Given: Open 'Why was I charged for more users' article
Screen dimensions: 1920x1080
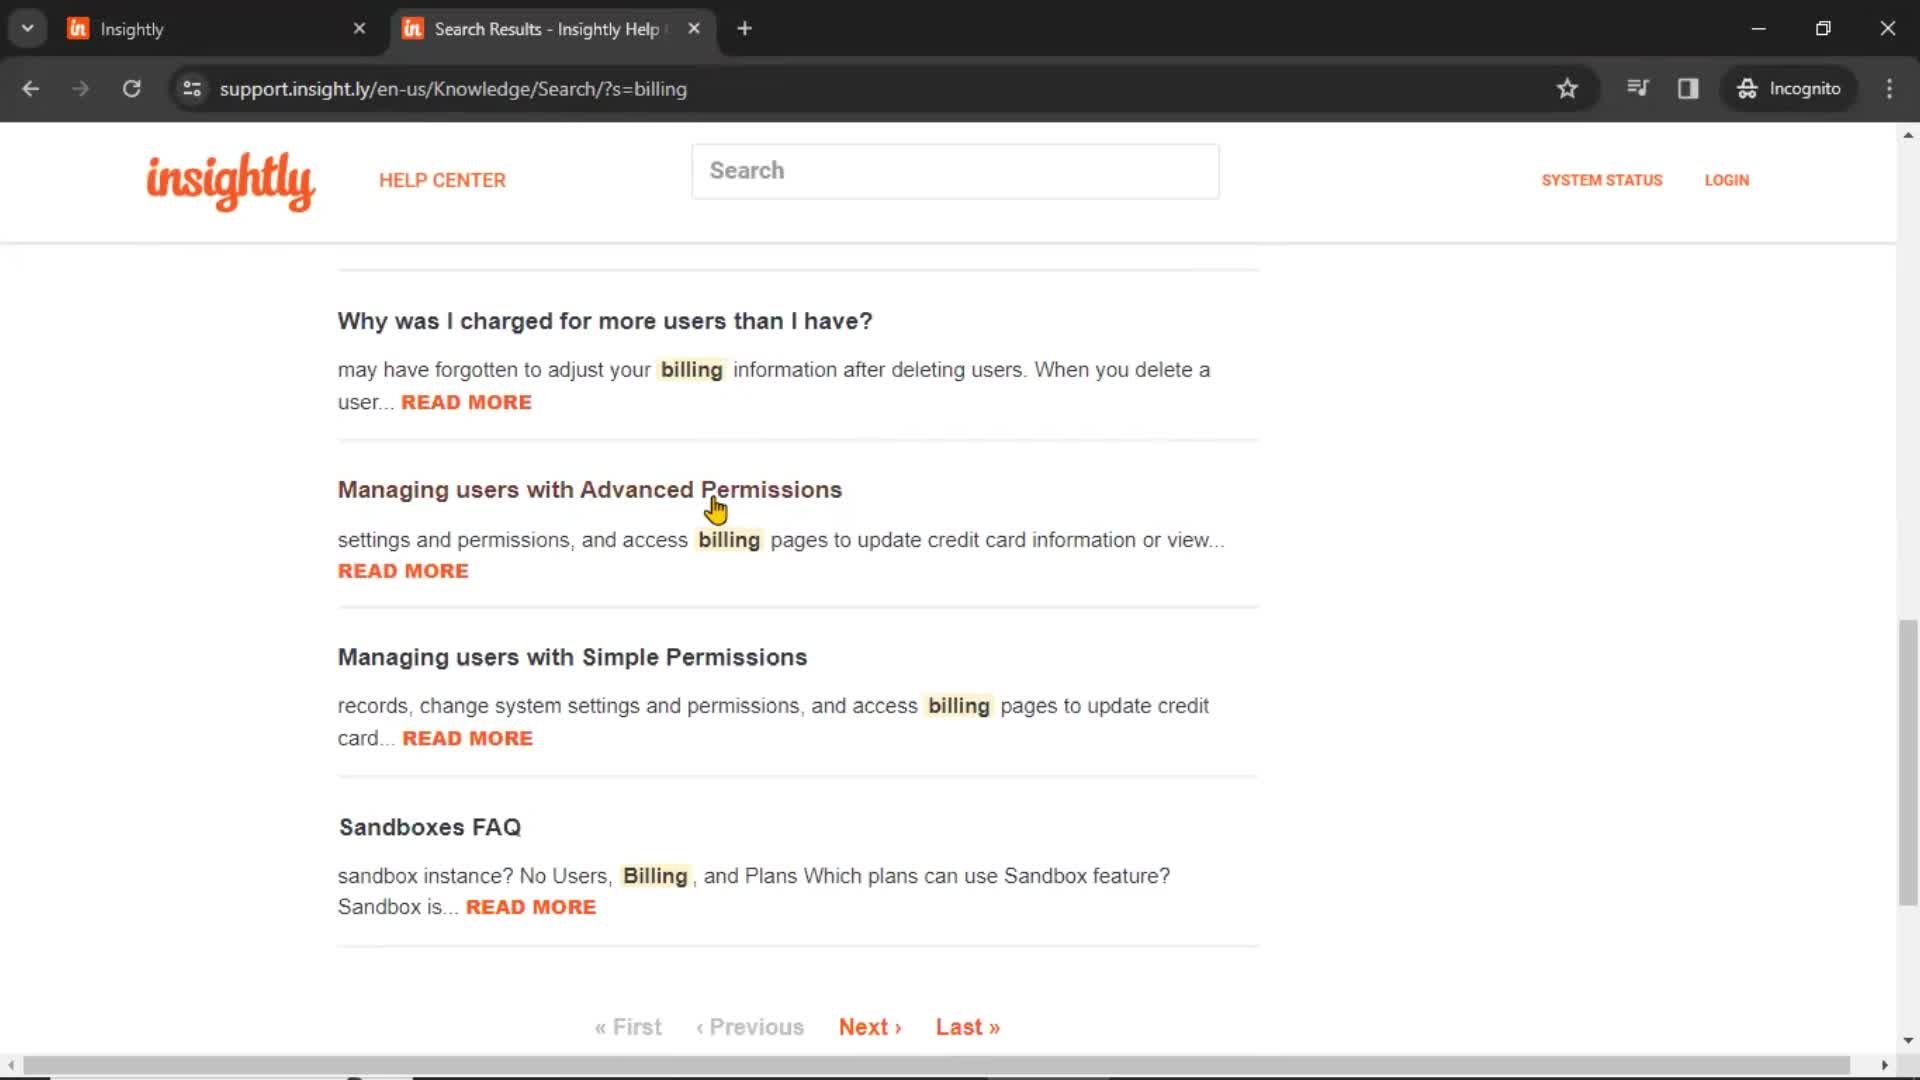Looking at the screenshot, I should pos(605,322).
